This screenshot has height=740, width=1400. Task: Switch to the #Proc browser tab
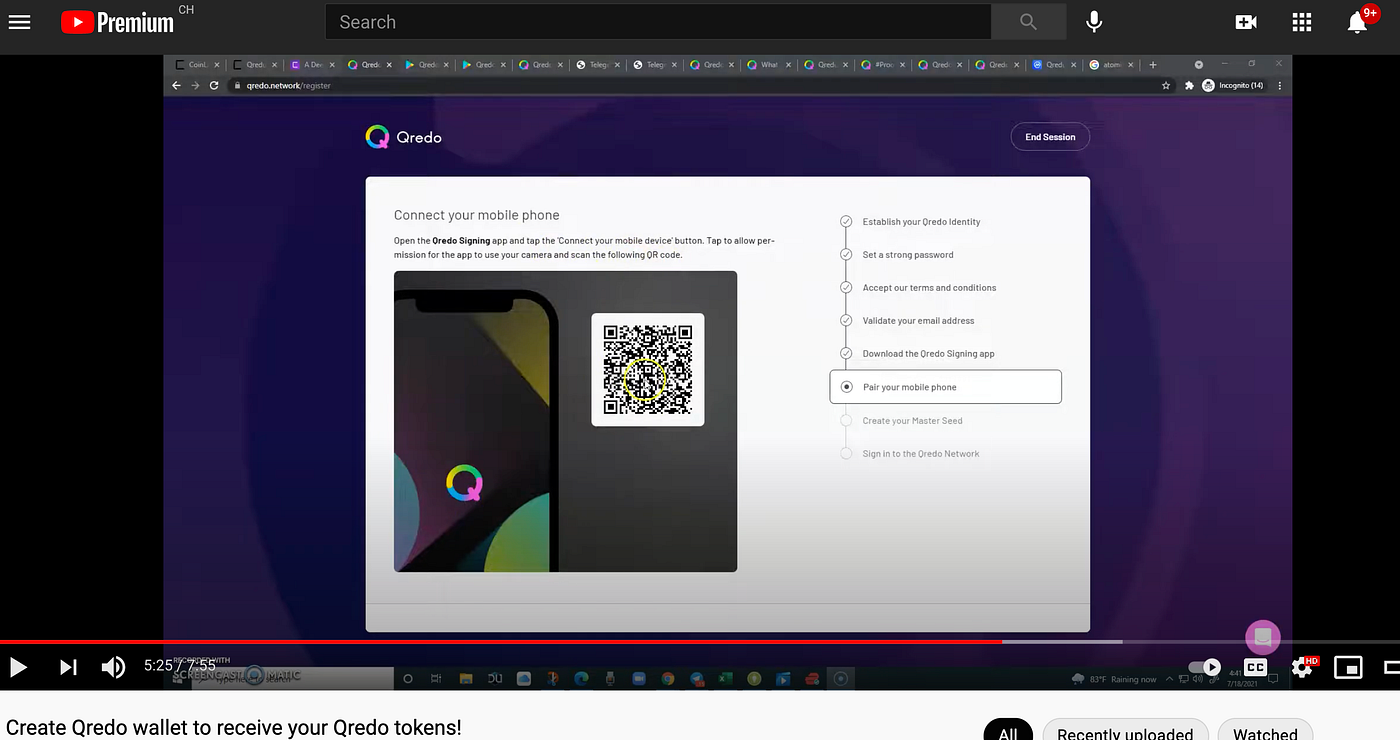tap(883, 65)
